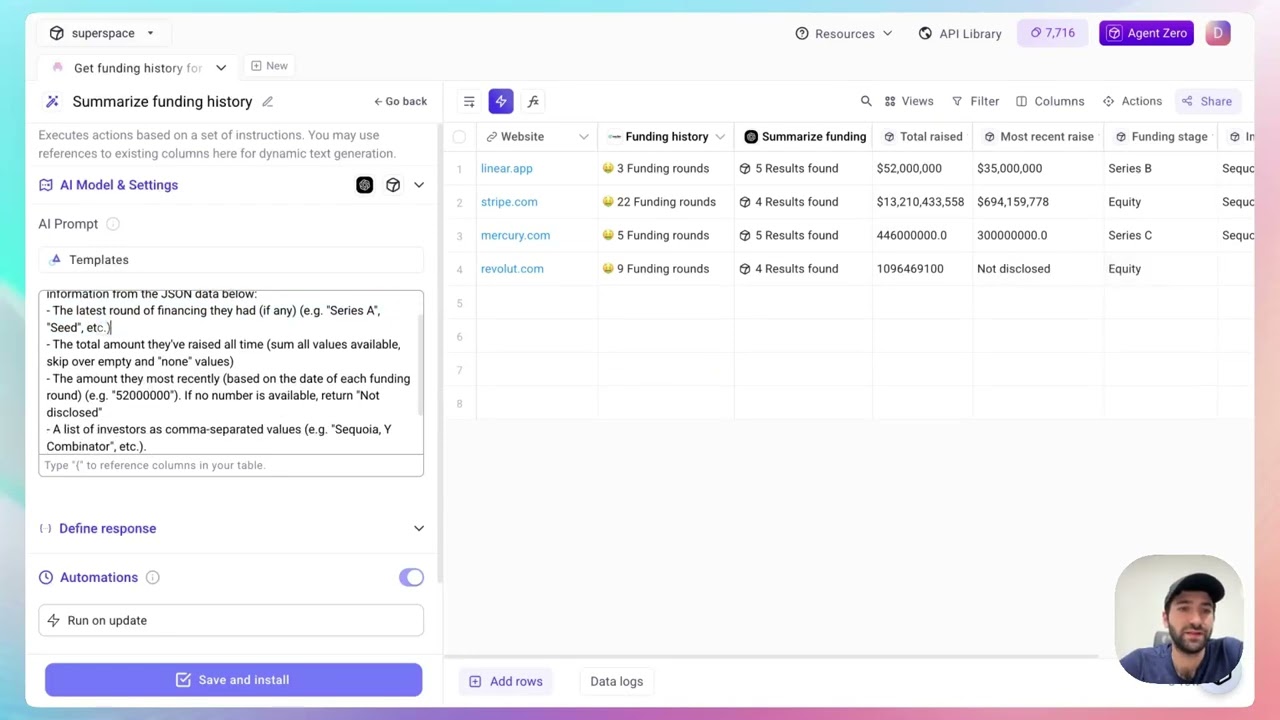Image resolution: width=1280 pixels, height=720 pixels.
Task: Open the Data logs
Action: click(x=616, y=681)
